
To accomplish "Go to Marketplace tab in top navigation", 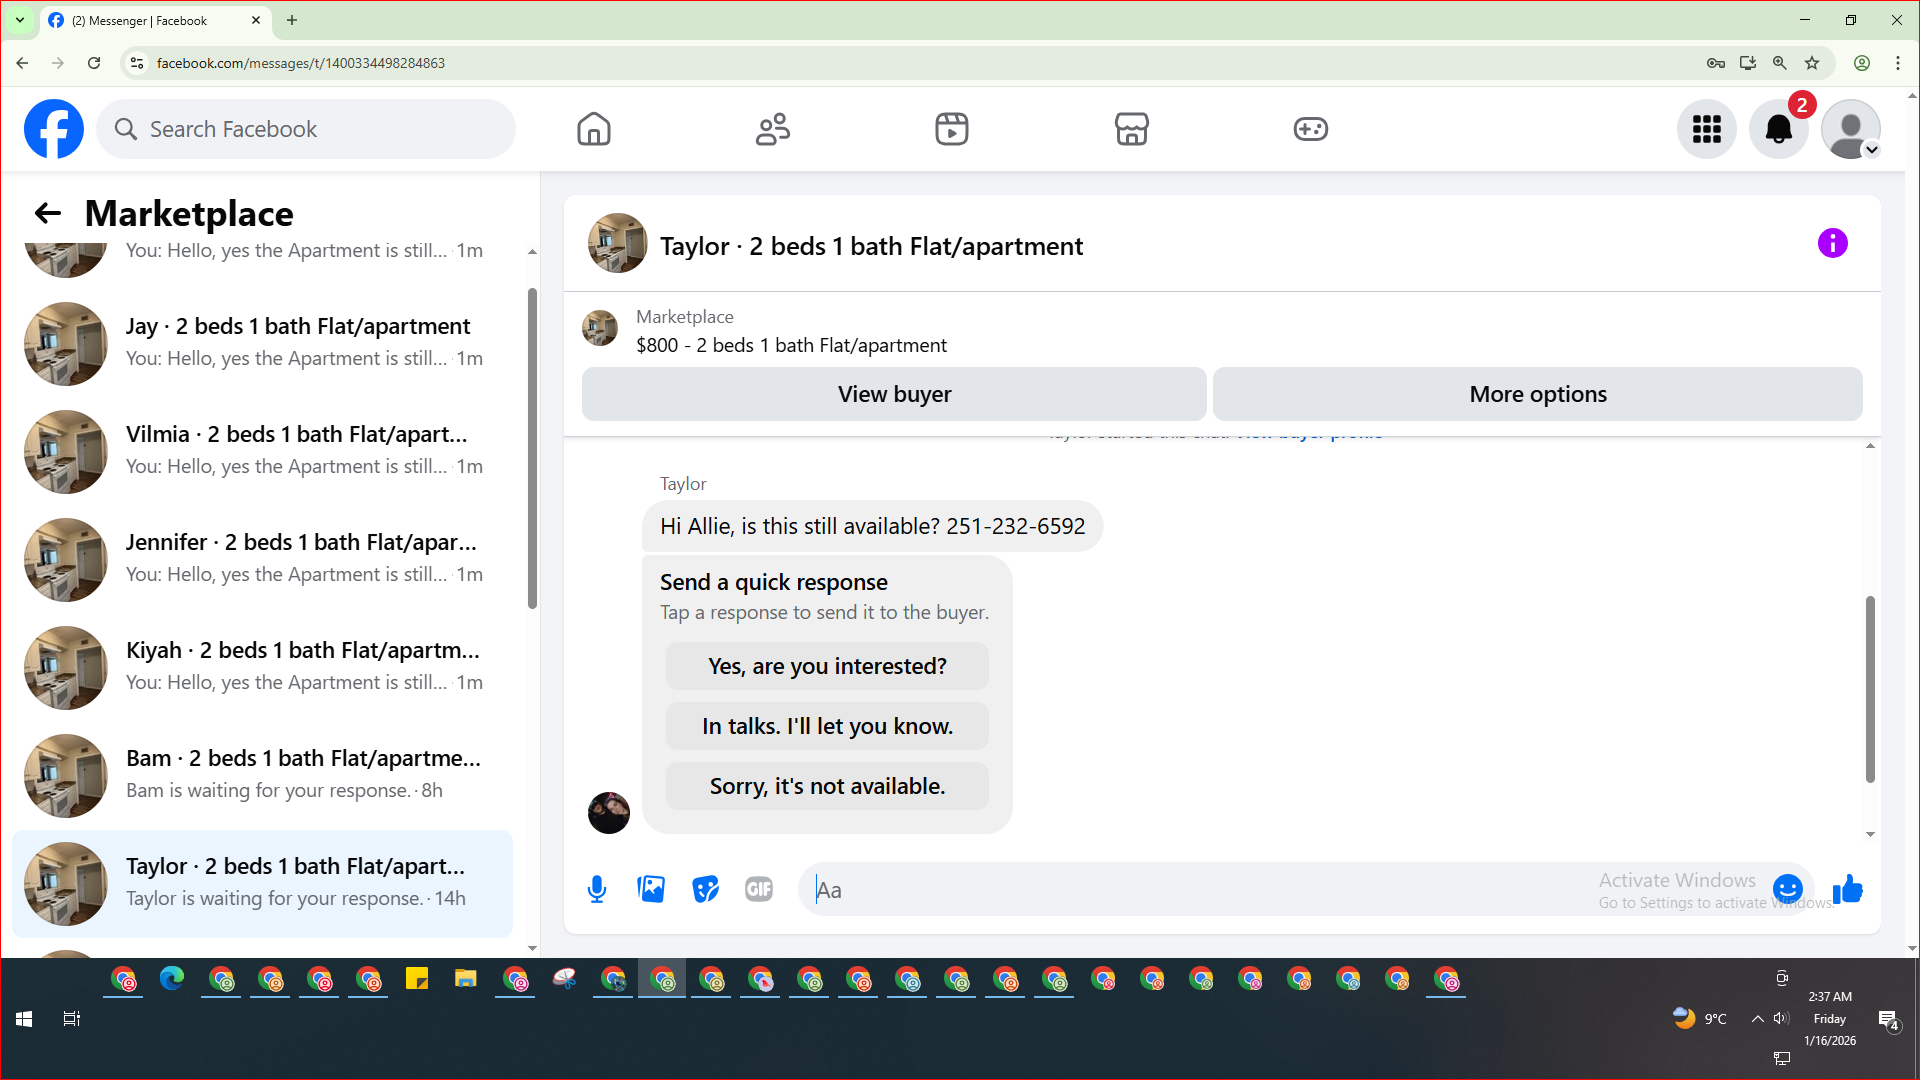I will click(1131, 129).
